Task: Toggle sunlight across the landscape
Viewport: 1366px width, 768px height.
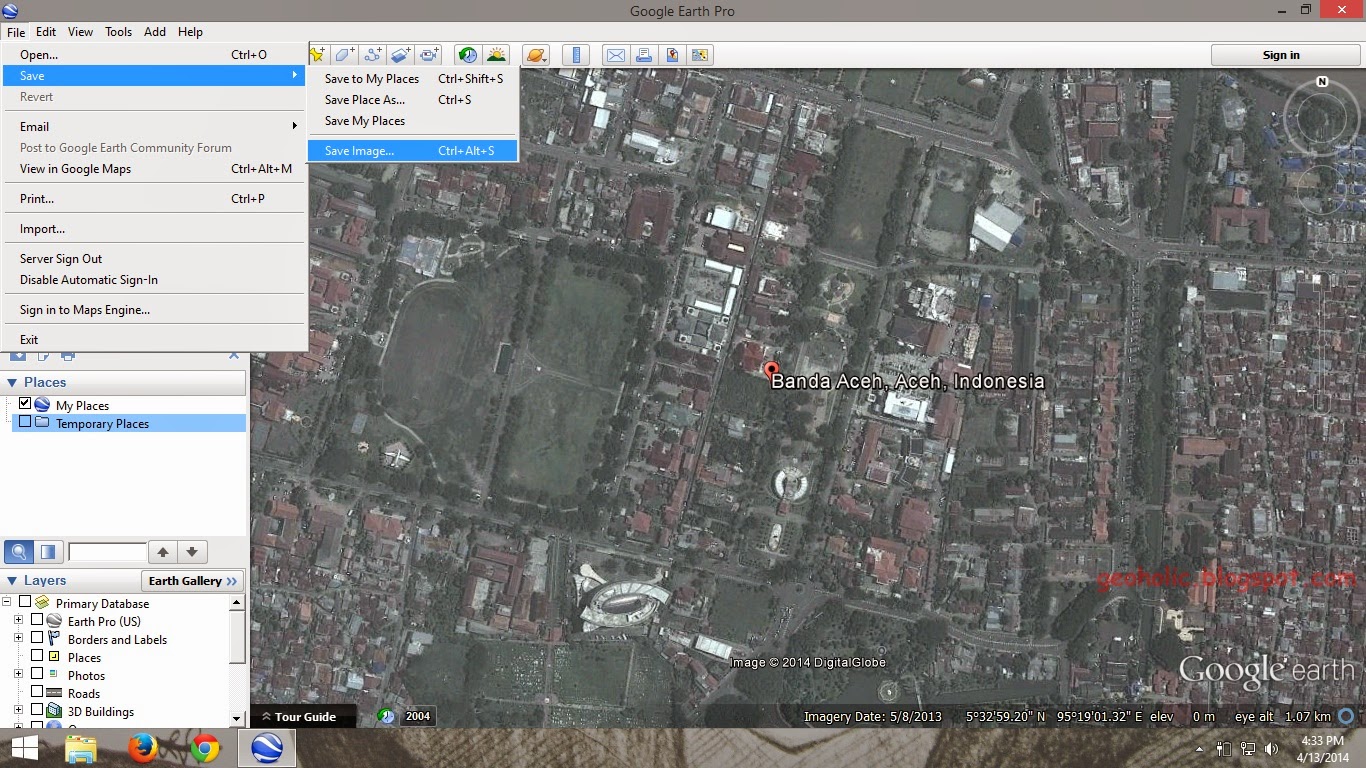Action: [x=497, y=54]
